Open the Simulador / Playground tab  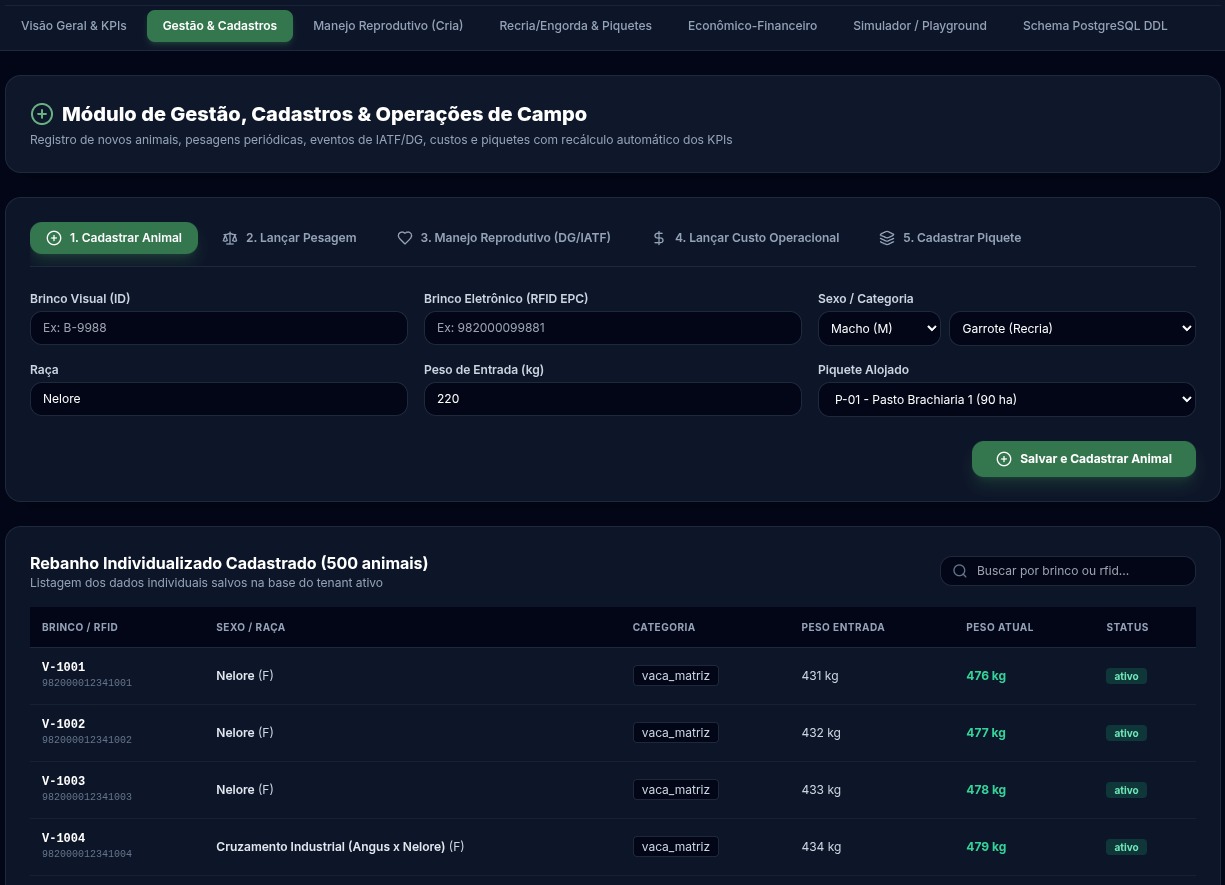[920, 26]
